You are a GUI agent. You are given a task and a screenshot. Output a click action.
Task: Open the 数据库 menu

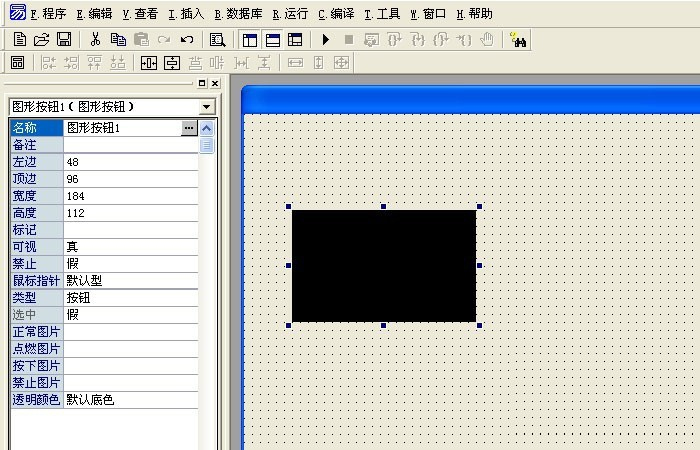tap(238, 14)
